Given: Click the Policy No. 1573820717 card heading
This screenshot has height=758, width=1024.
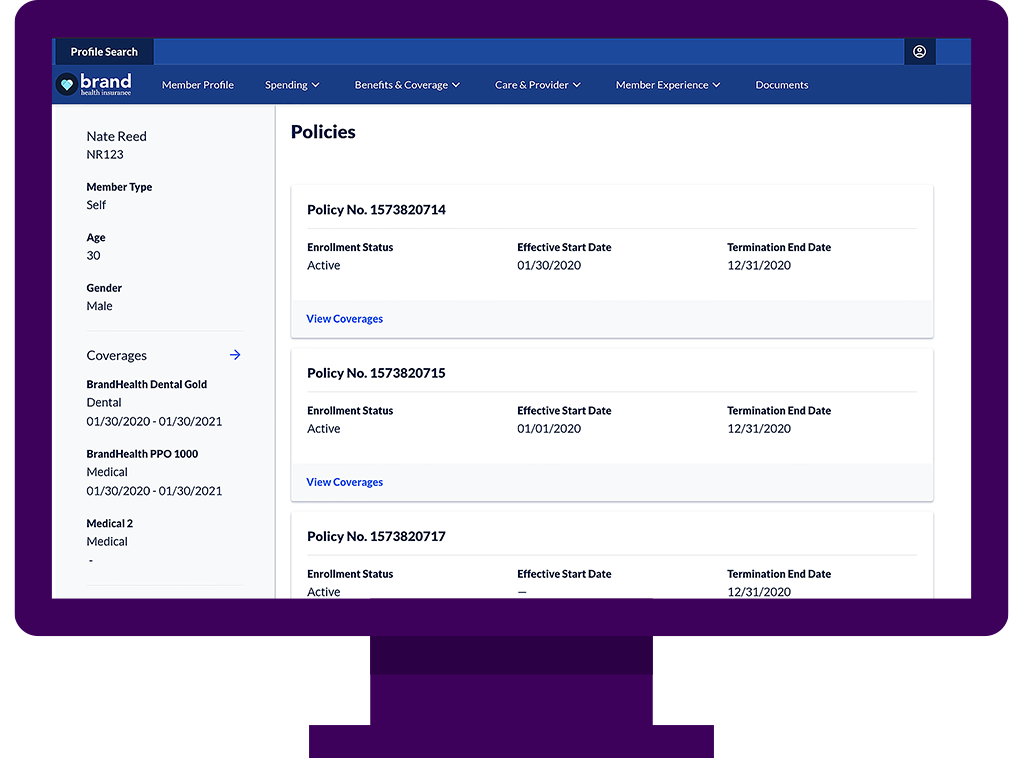Looking at the screenshot, I should pos(376,537).
